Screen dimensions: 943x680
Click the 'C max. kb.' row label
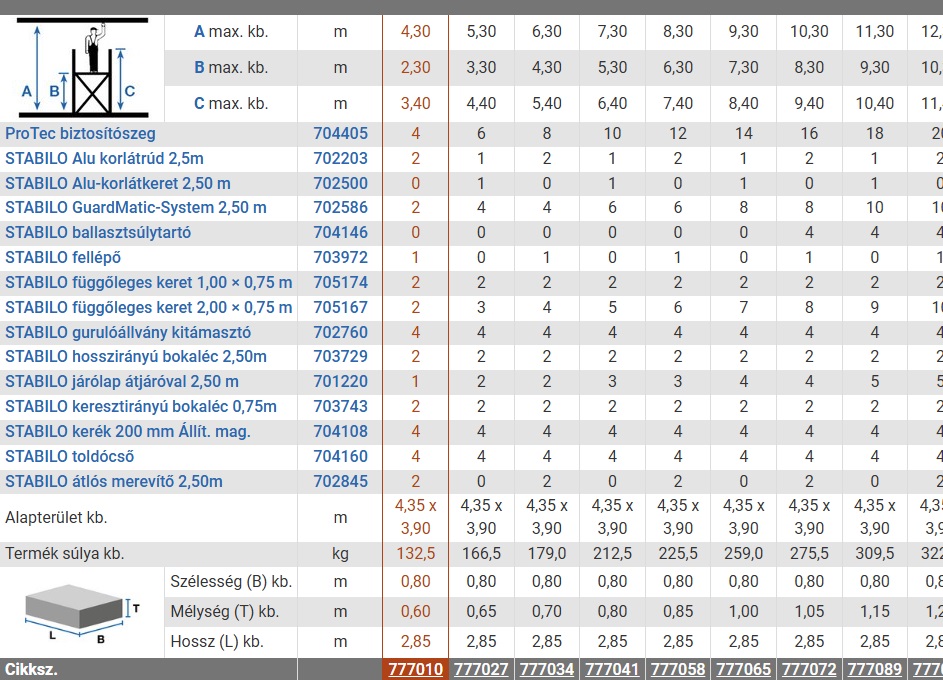231,103
